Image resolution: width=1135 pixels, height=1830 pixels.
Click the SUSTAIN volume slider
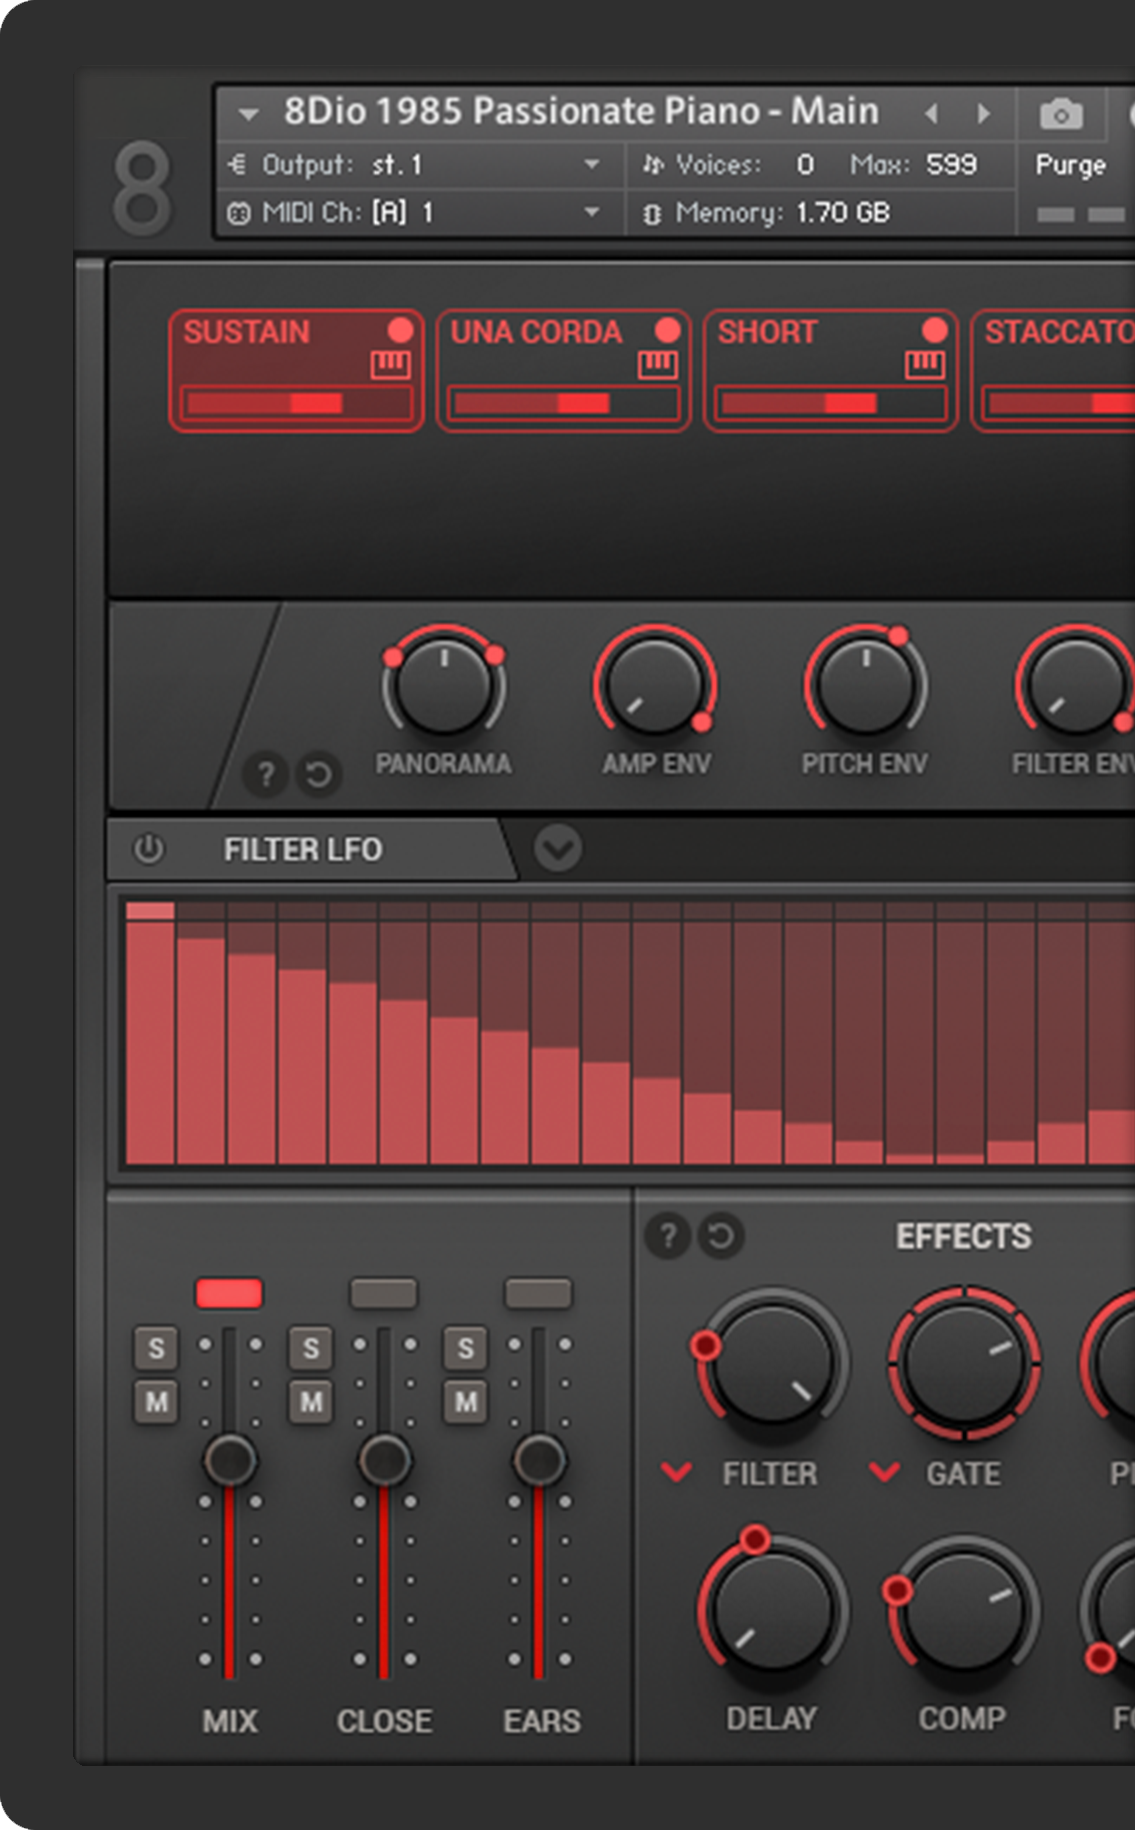(x=296, y=403)
